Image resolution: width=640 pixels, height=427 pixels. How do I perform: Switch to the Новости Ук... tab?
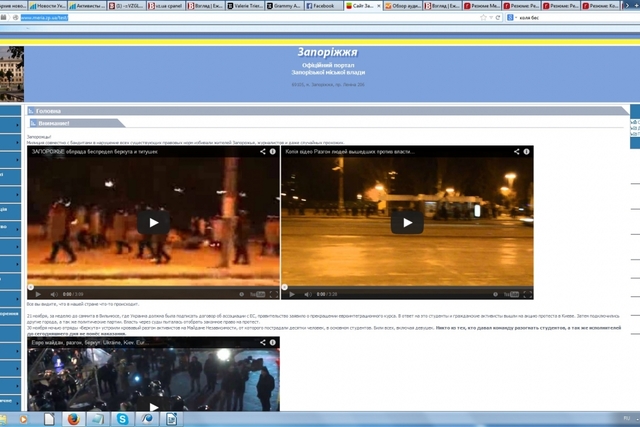point(47,6)
